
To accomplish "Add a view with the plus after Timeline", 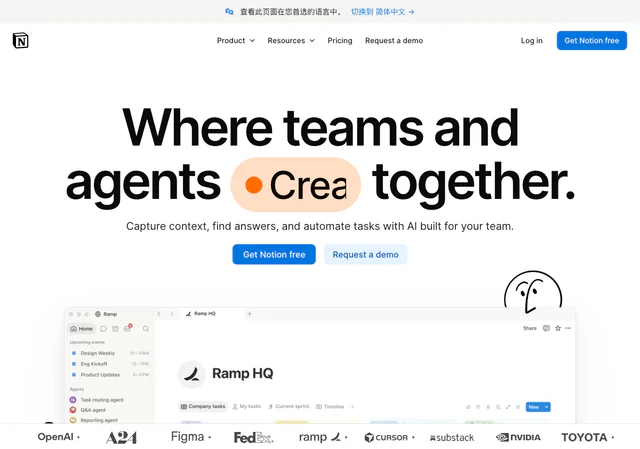I will (353, 407).
